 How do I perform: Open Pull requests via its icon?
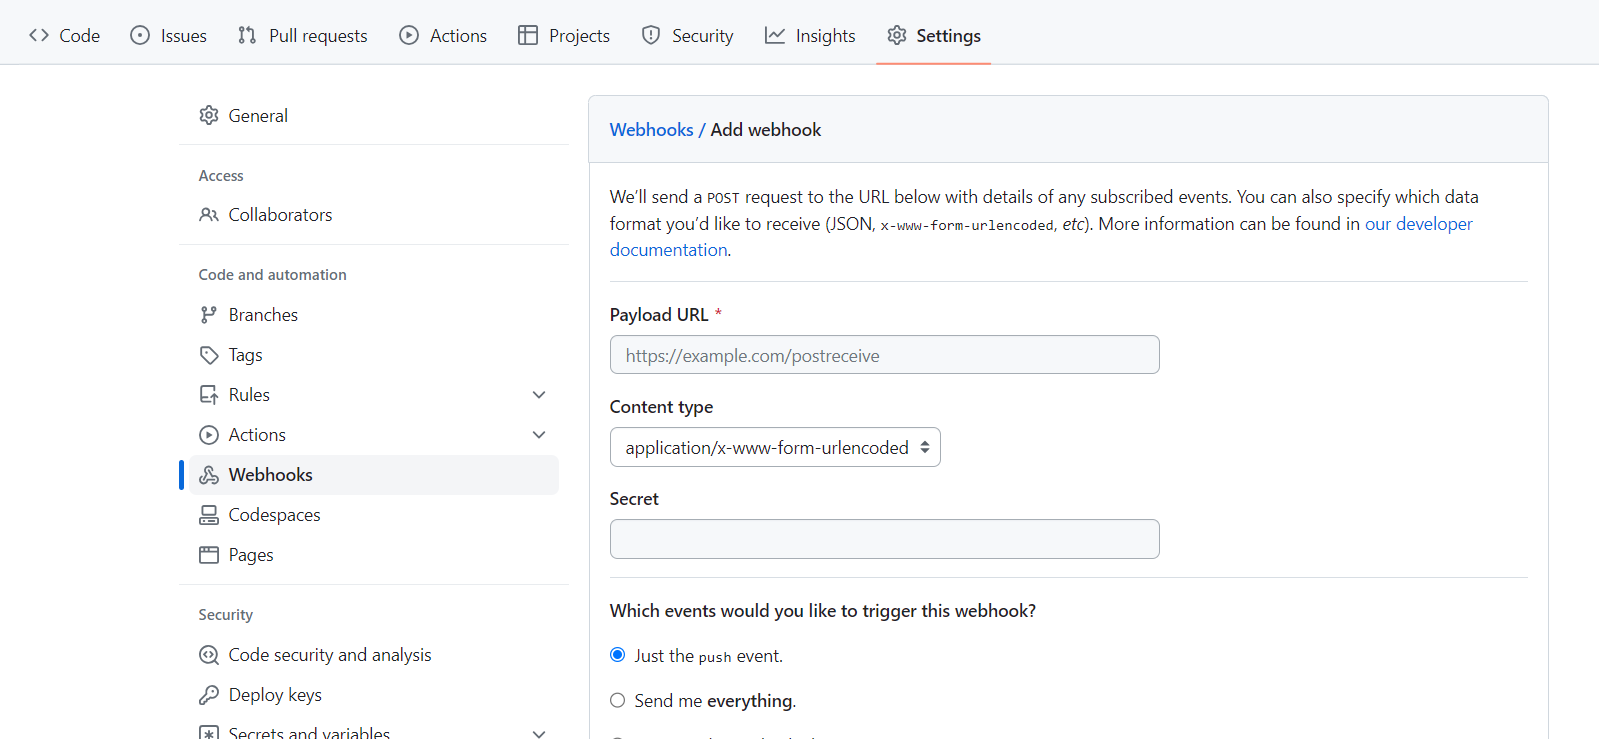[x=247, y=36]
